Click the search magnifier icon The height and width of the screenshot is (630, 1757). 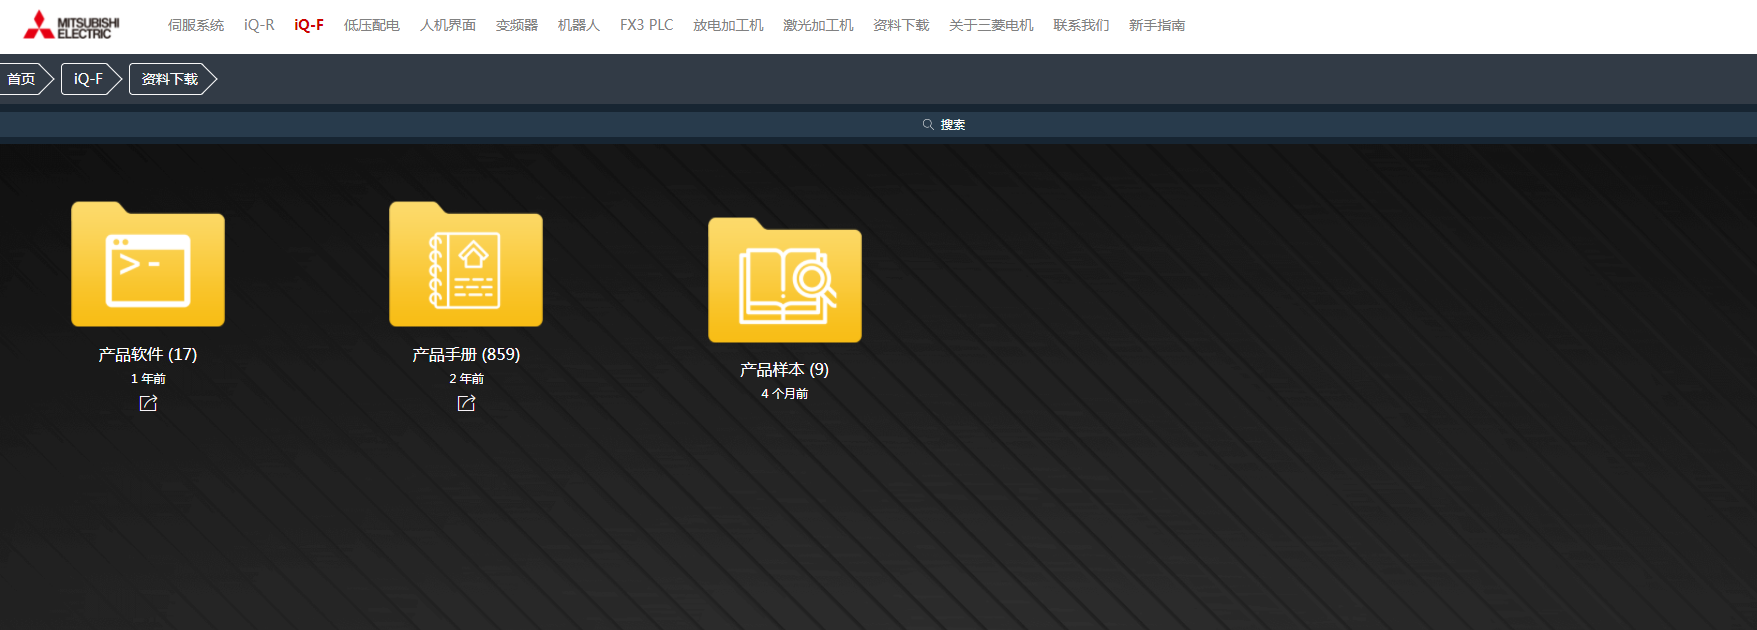pyautogui.click(x=928, y=125)
